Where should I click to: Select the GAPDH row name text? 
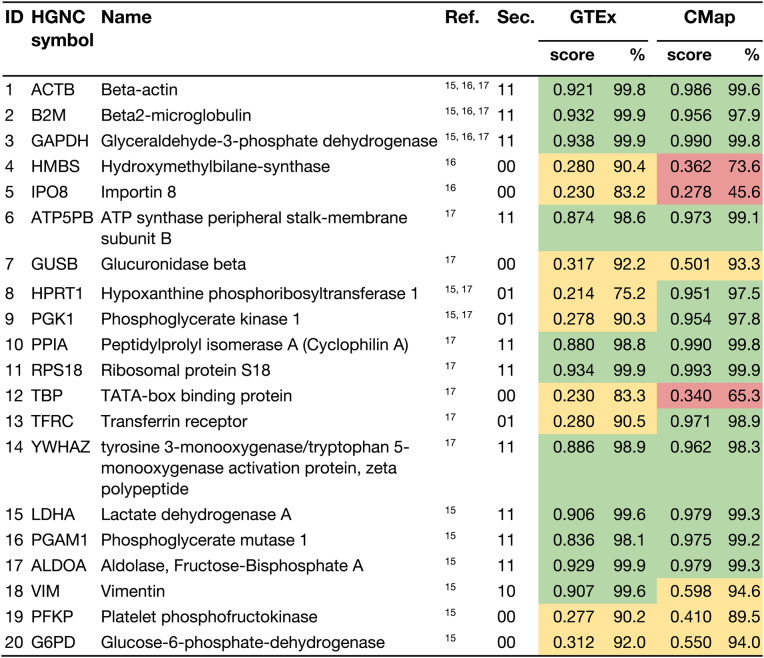click(269, 141)
